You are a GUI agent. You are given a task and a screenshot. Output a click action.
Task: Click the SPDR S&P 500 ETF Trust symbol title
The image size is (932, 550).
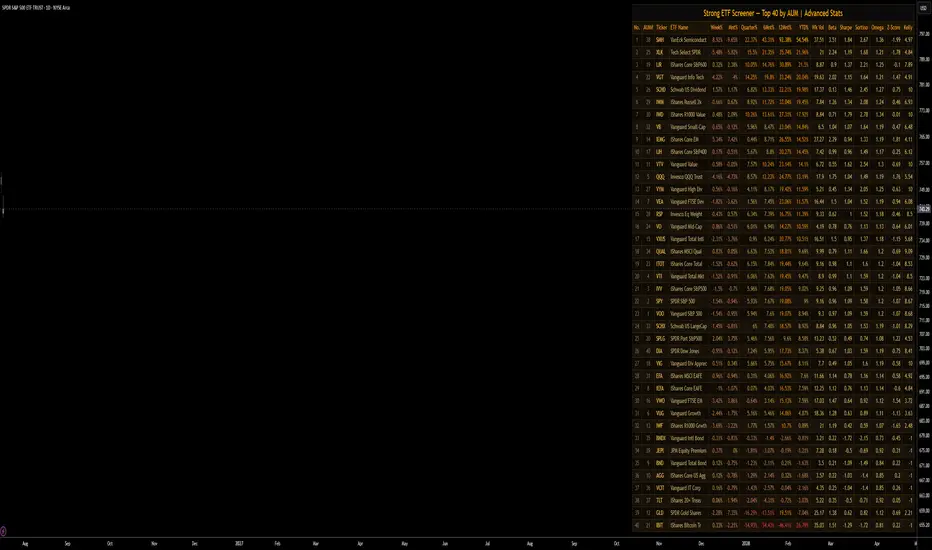click(x=36, y=8)
